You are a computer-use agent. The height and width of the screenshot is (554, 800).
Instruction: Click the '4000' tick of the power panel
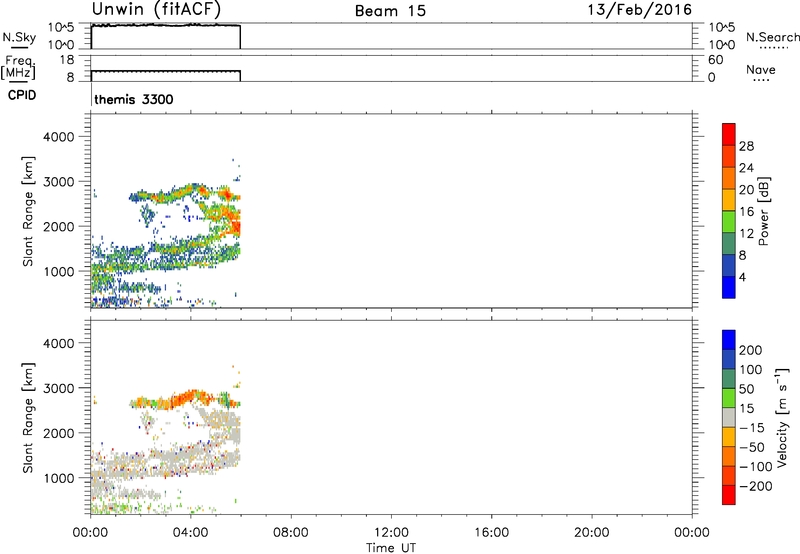pyautogui.click(x=59, y=137)
